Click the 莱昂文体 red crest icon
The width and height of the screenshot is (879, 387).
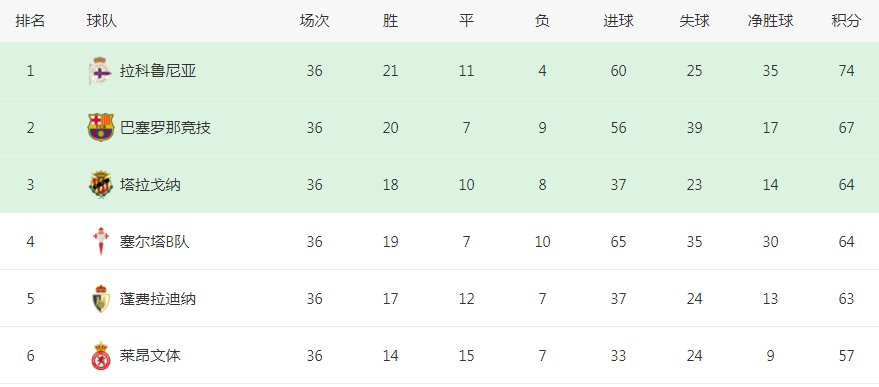tap(101, 356)
